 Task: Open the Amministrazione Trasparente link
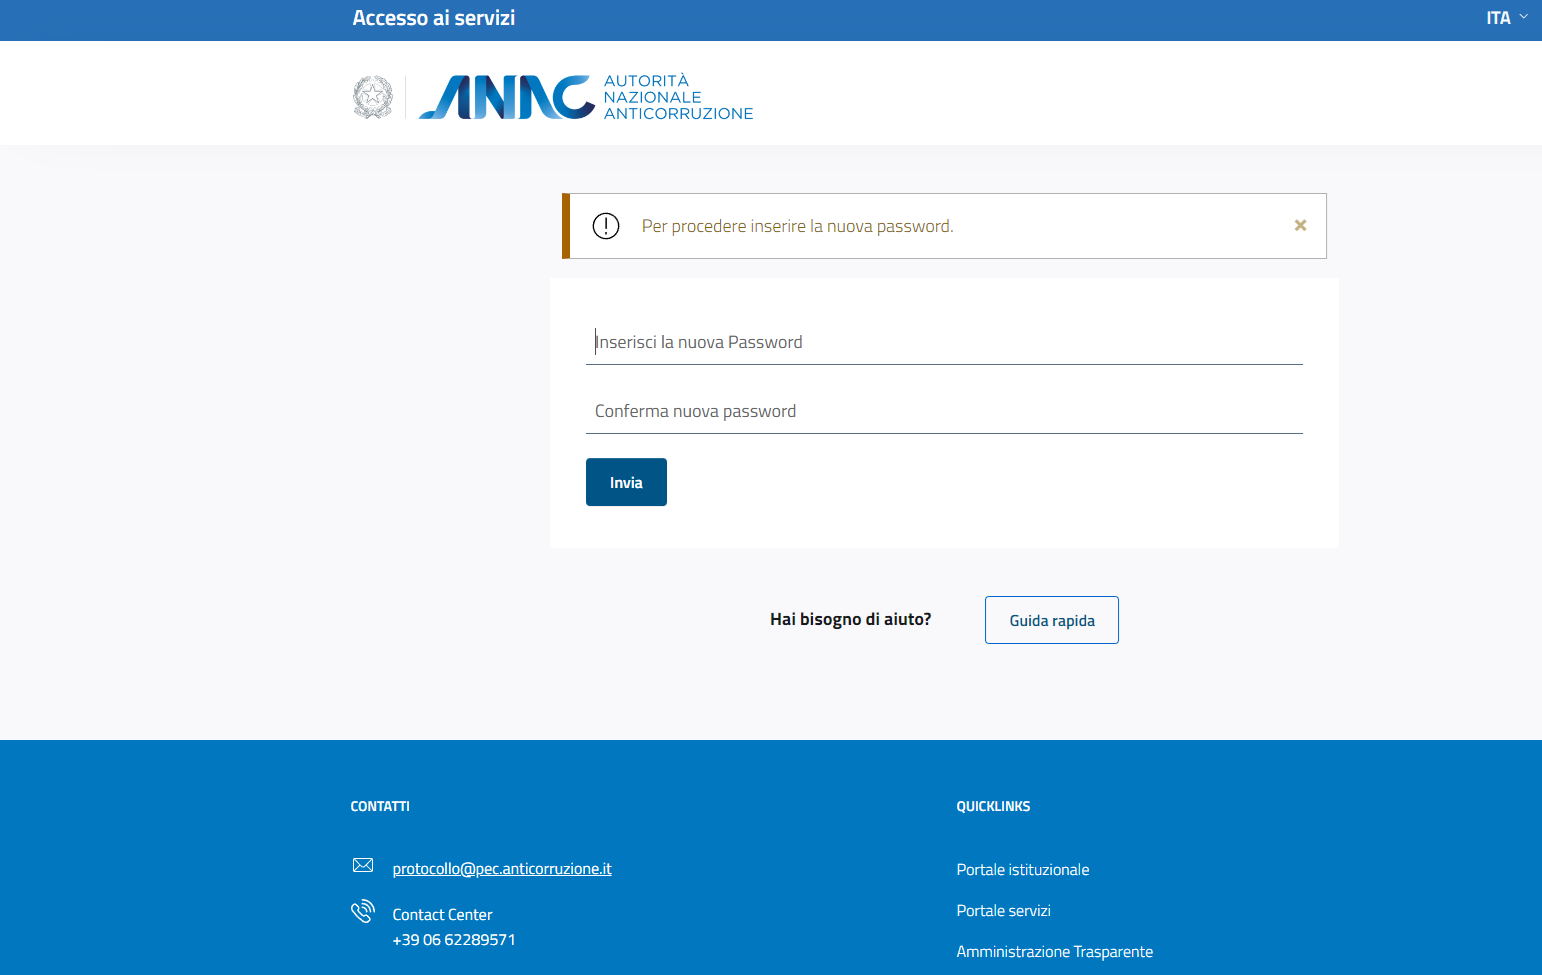pyautogui.click(x=1054, y=952)
